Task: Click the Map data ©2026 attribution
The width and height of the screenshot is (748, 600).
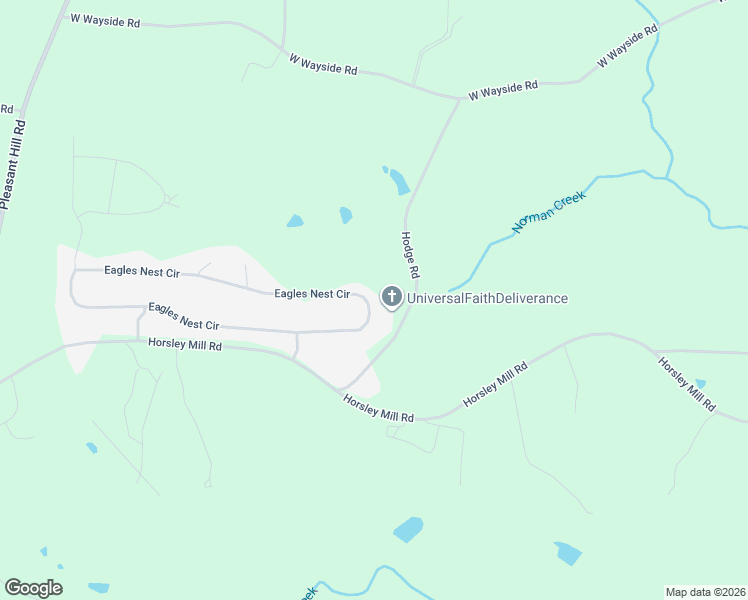Action: (x=706, y=592)
